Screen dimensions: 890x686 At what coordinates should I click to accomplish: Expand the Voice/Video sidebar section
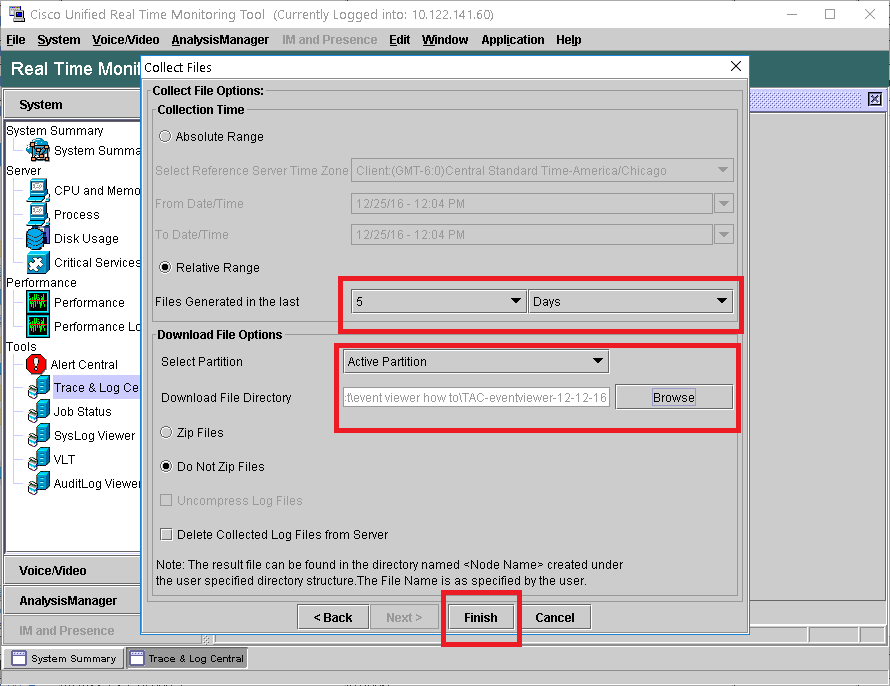(72, 571)
